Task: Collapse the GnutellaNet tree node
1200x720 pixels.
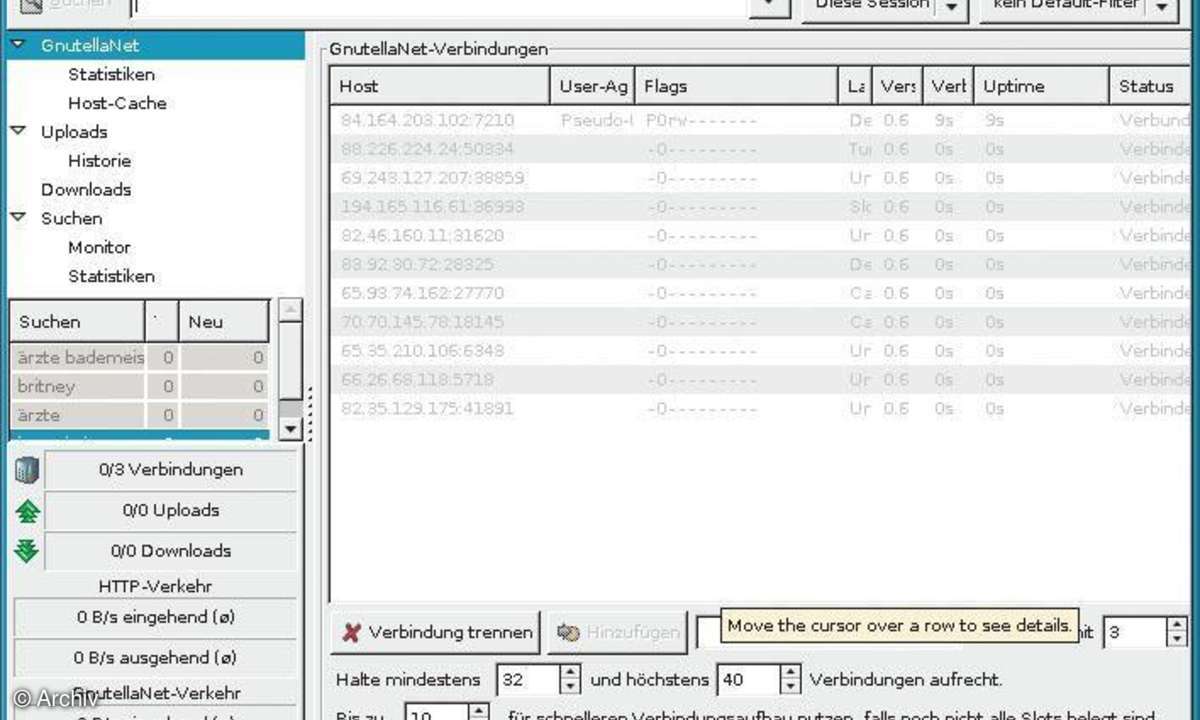Action: pyautogui.click(x=18, y=44)
